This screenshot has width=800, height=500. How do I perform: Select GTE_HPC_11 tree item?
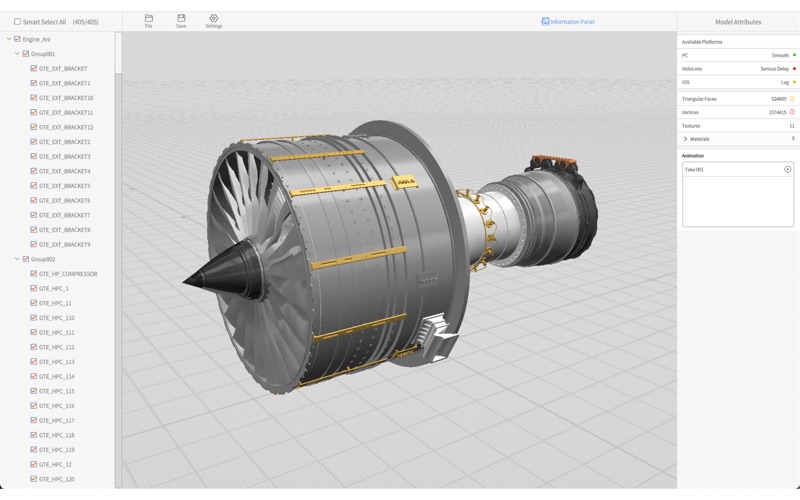(55, 303)
